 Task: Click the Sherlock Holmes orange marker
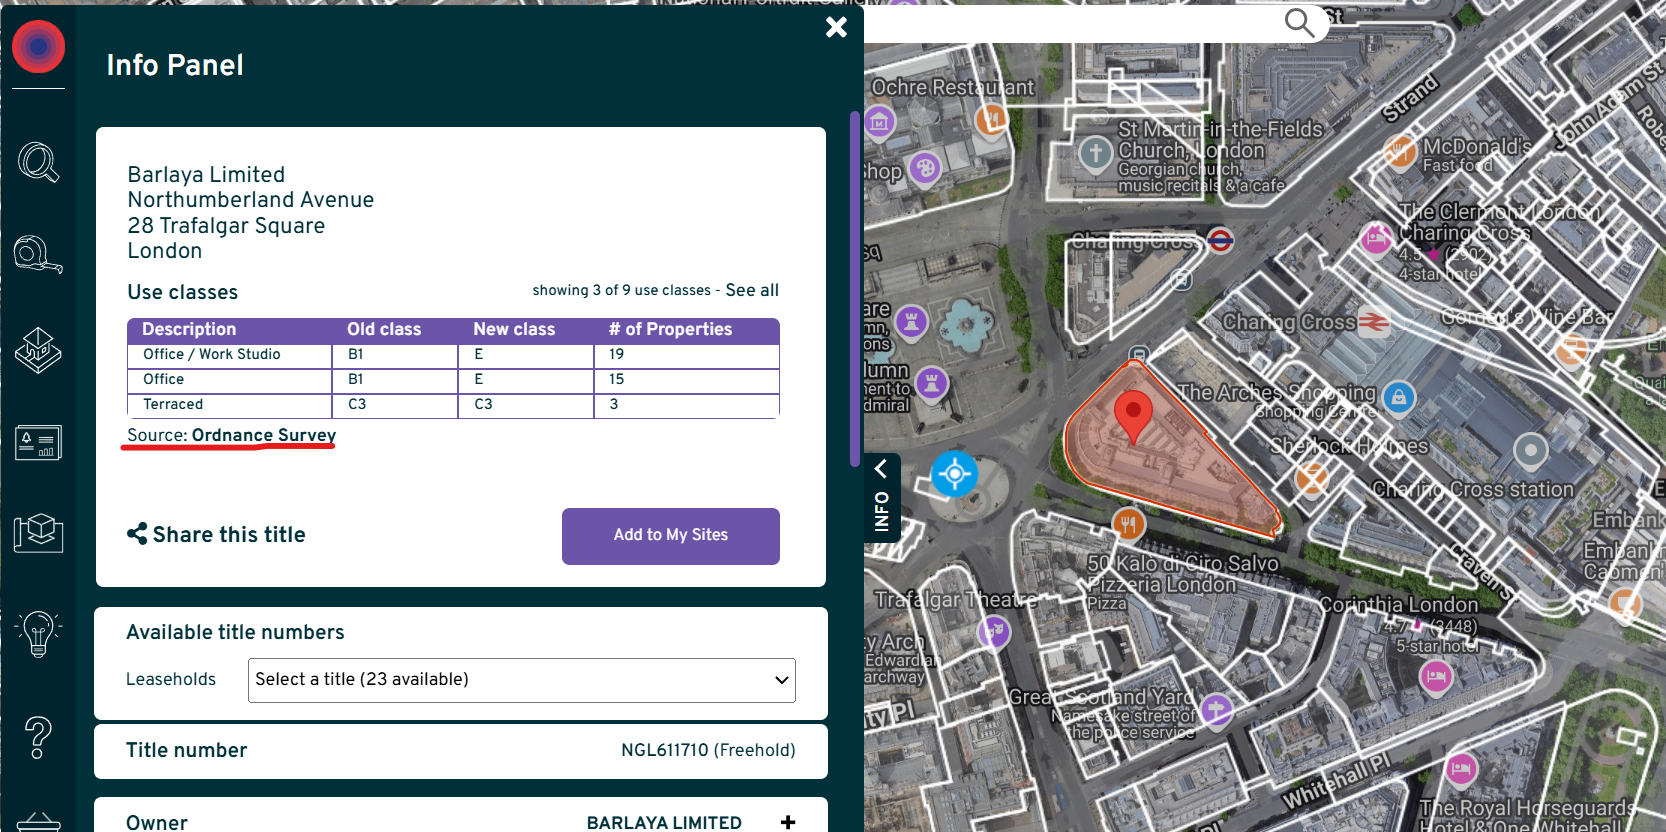point(1312,479)
